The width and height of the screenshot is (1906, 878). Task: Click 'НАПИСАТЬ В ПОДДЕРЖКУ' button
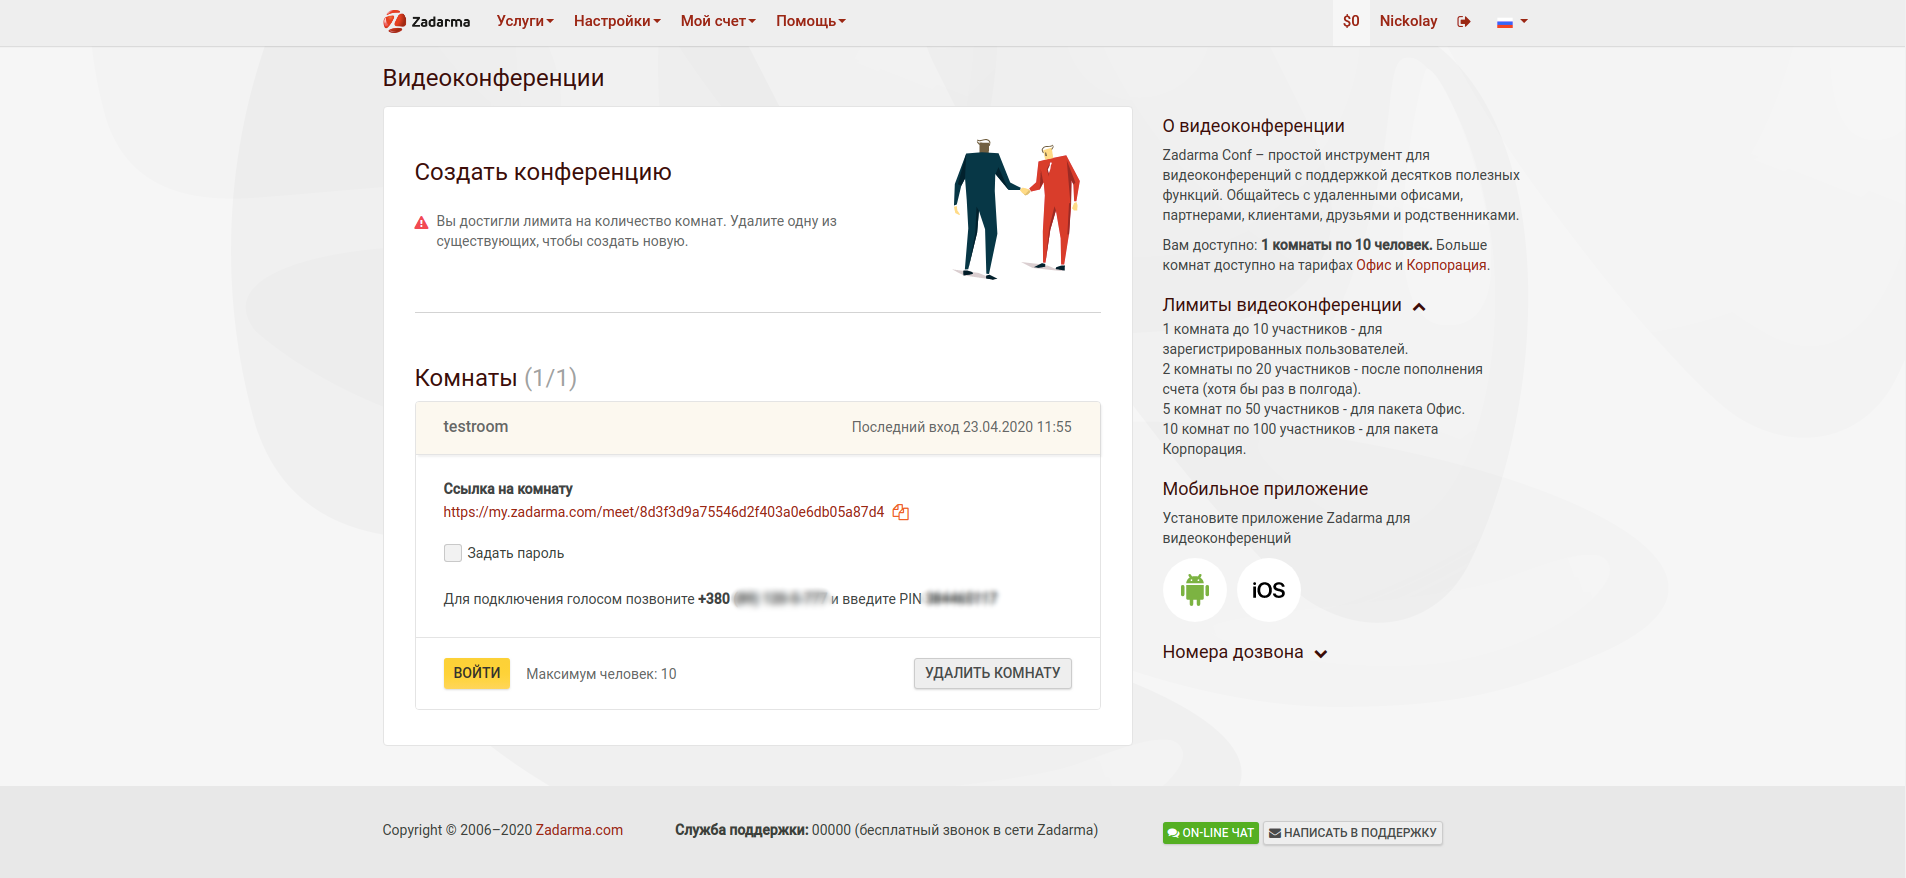coord(1352,833)
